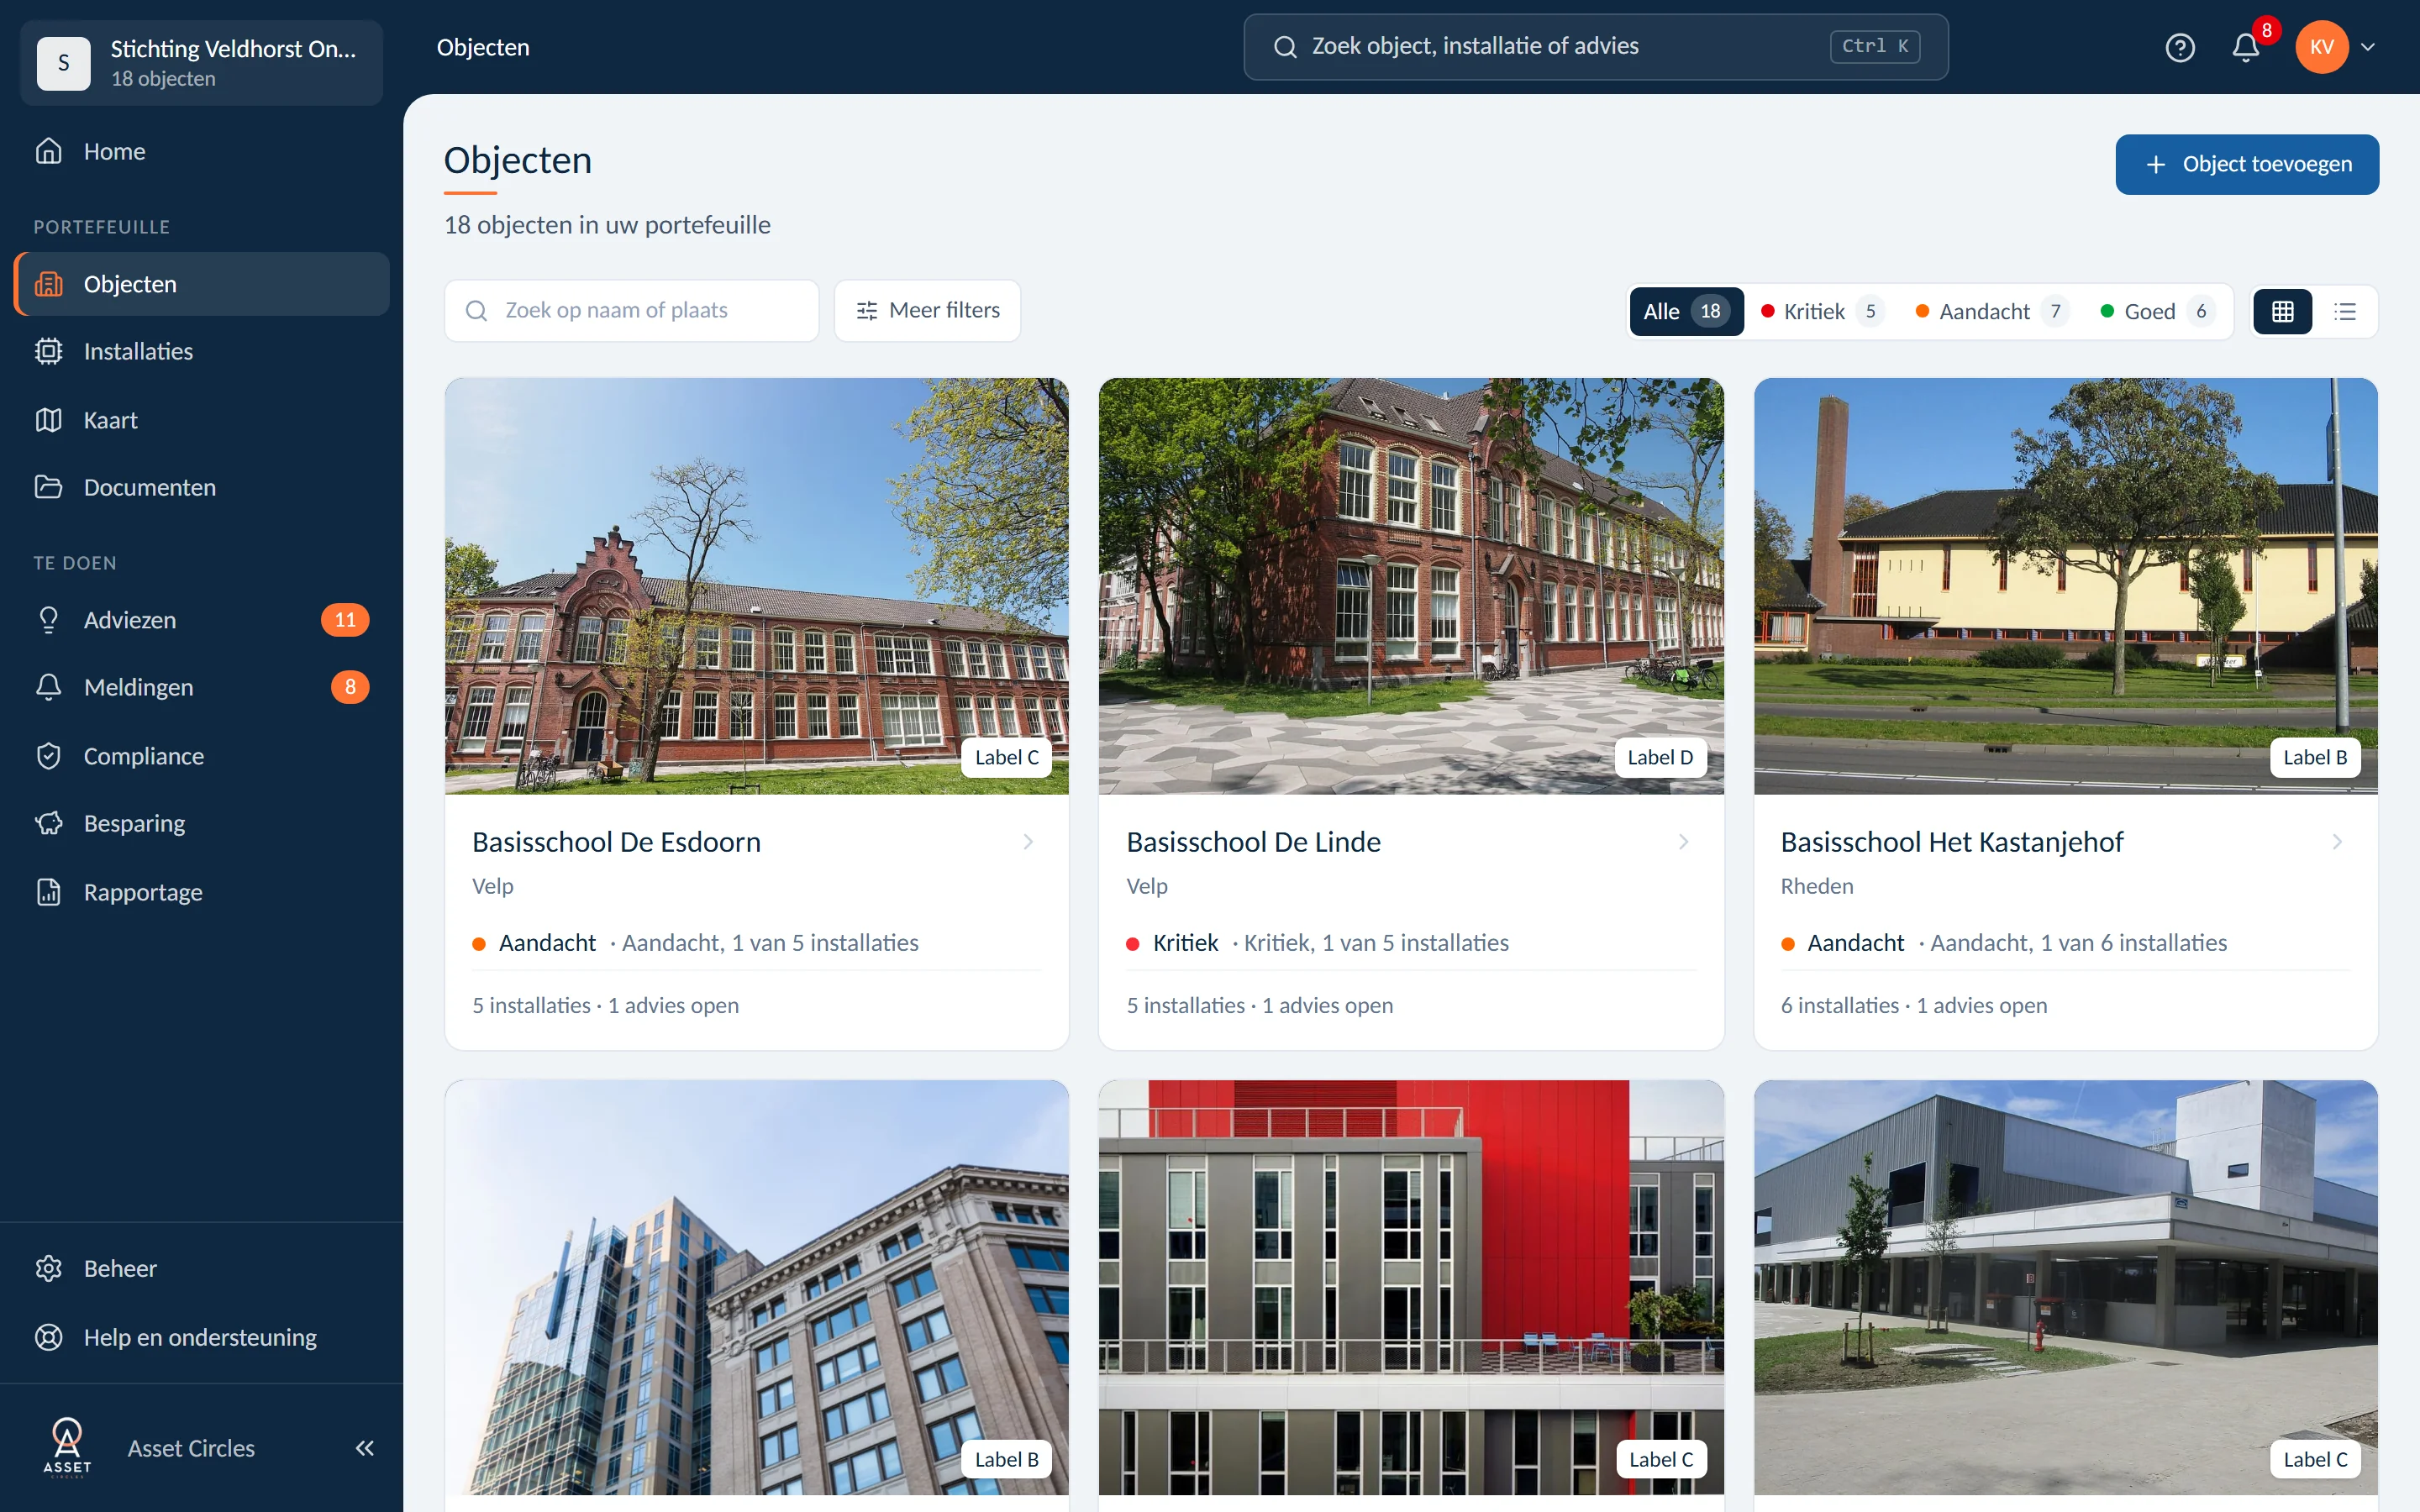Click Object toevoegen button

[2247, 164]
